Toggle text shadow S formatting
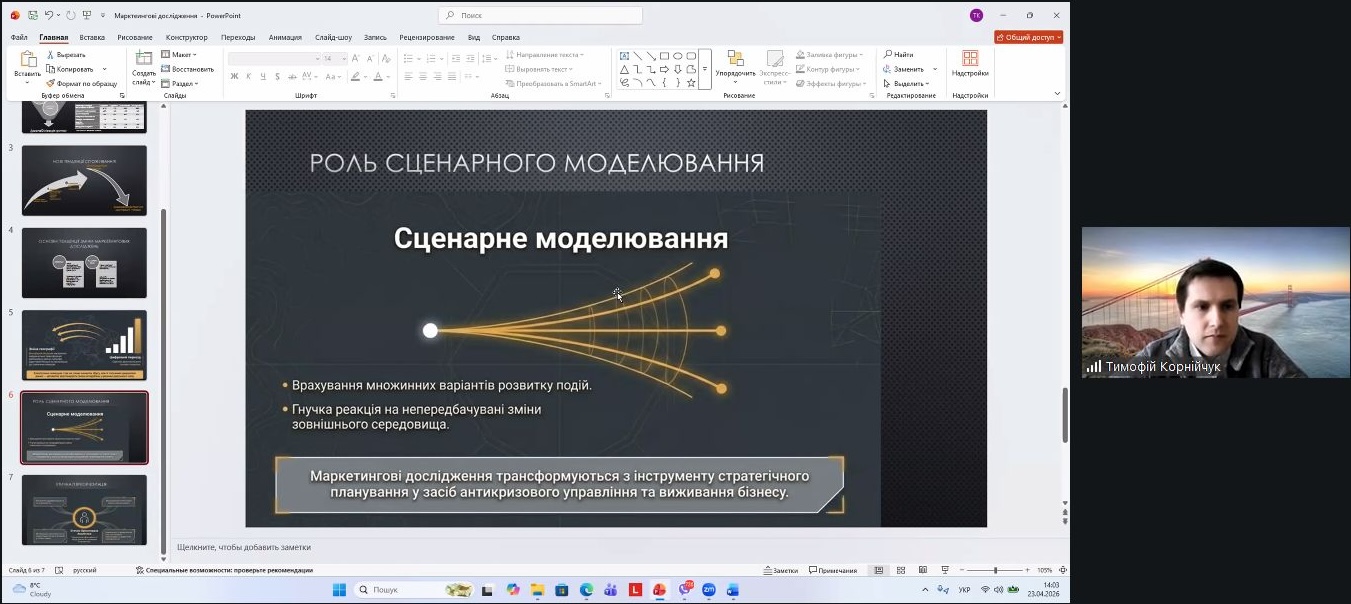The height and width of the screenshot is (604, 1351). (x=276, y=76)
